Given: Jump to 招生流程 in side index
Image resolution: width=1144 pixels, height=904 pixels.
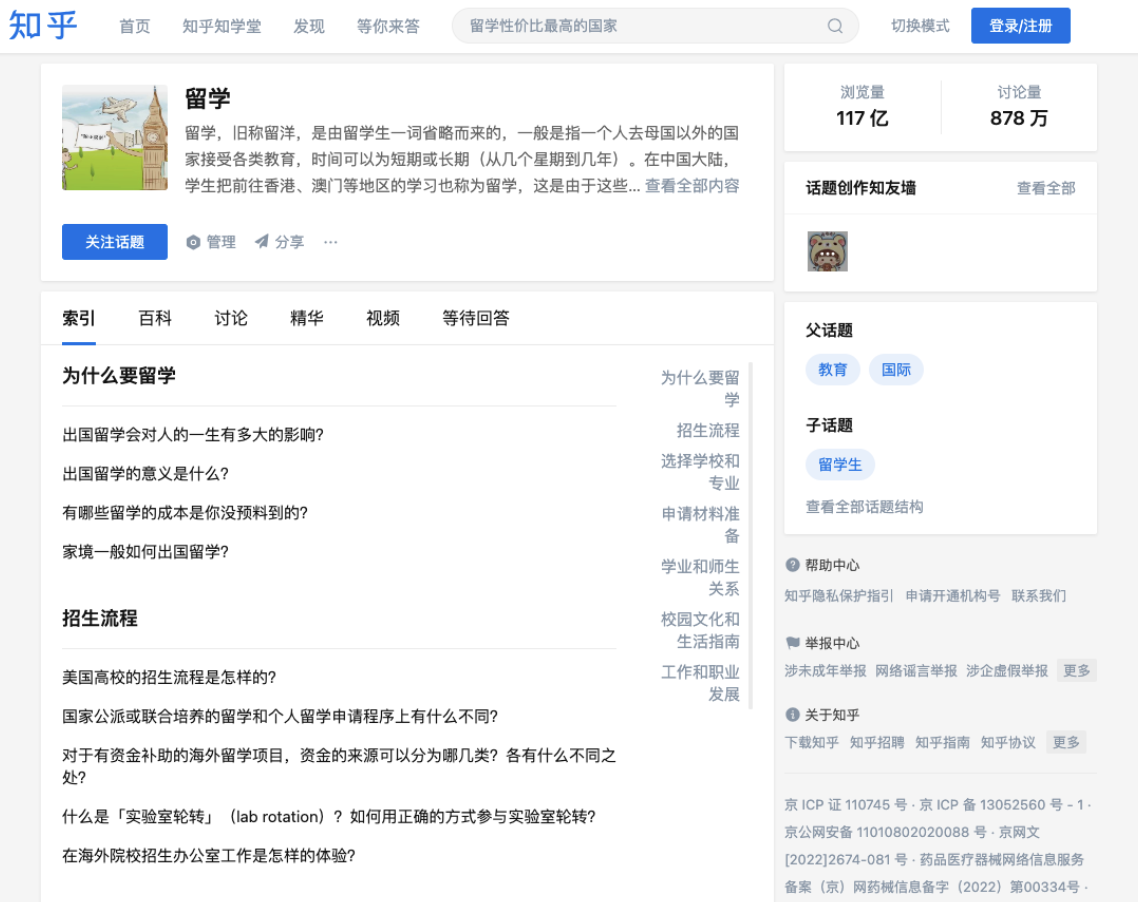Looking at the screenshot, I should [x=711, y=432].
